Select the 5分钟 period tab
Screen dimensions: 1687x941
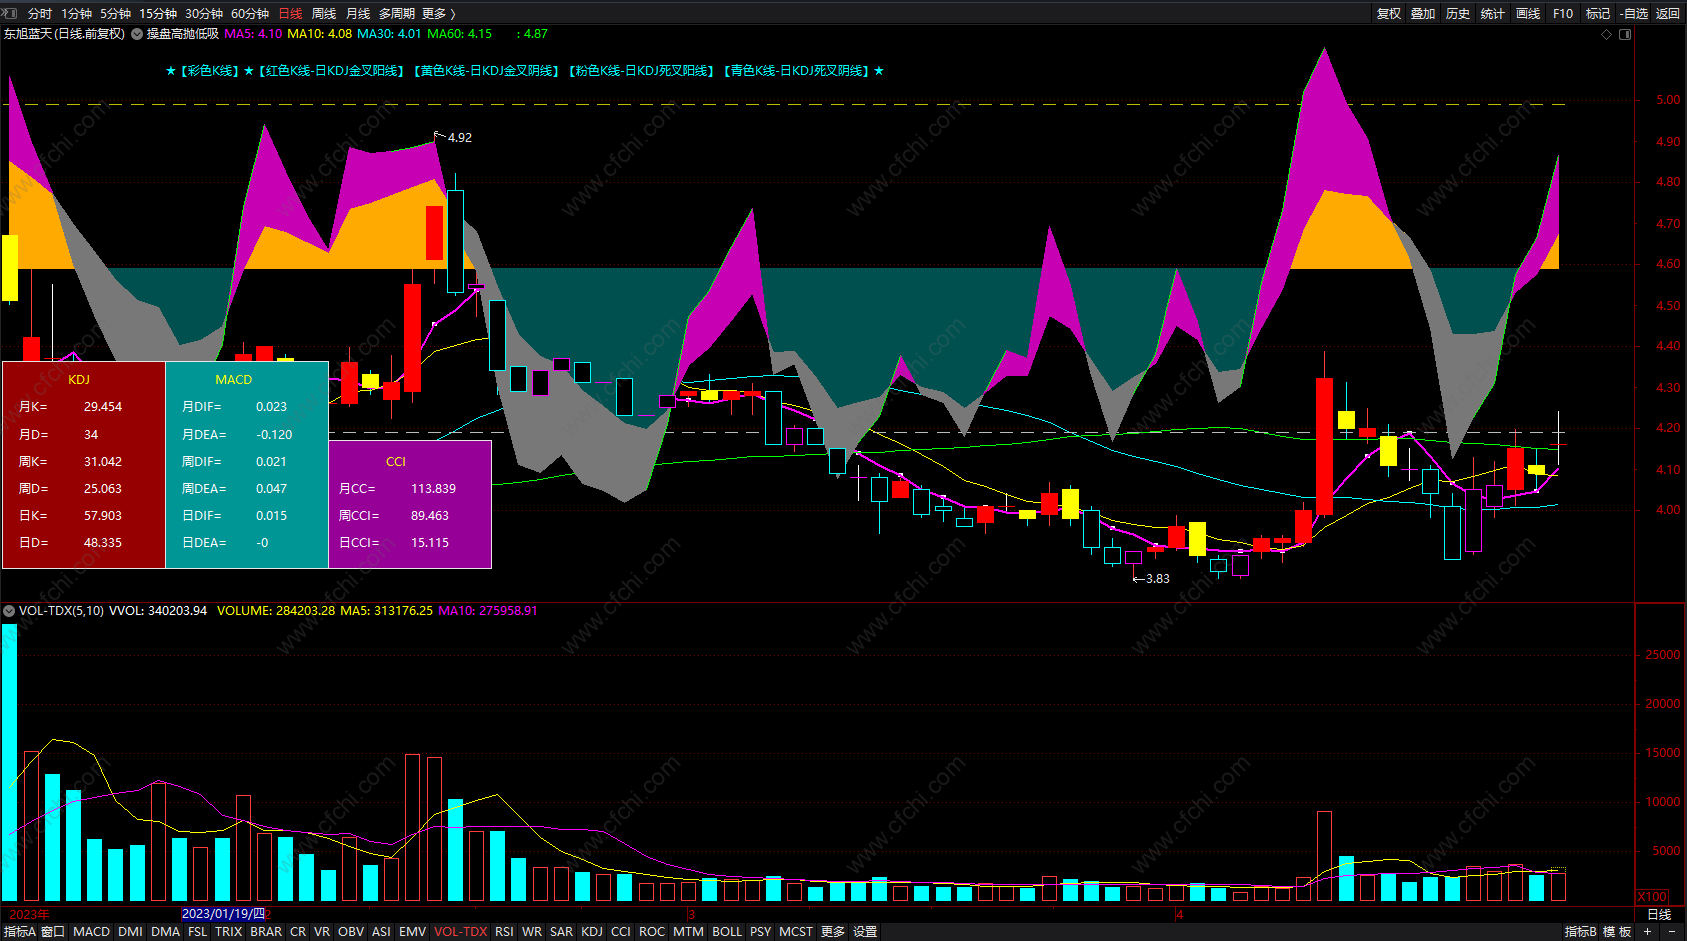pyautogui.click(x=115, y=14)
